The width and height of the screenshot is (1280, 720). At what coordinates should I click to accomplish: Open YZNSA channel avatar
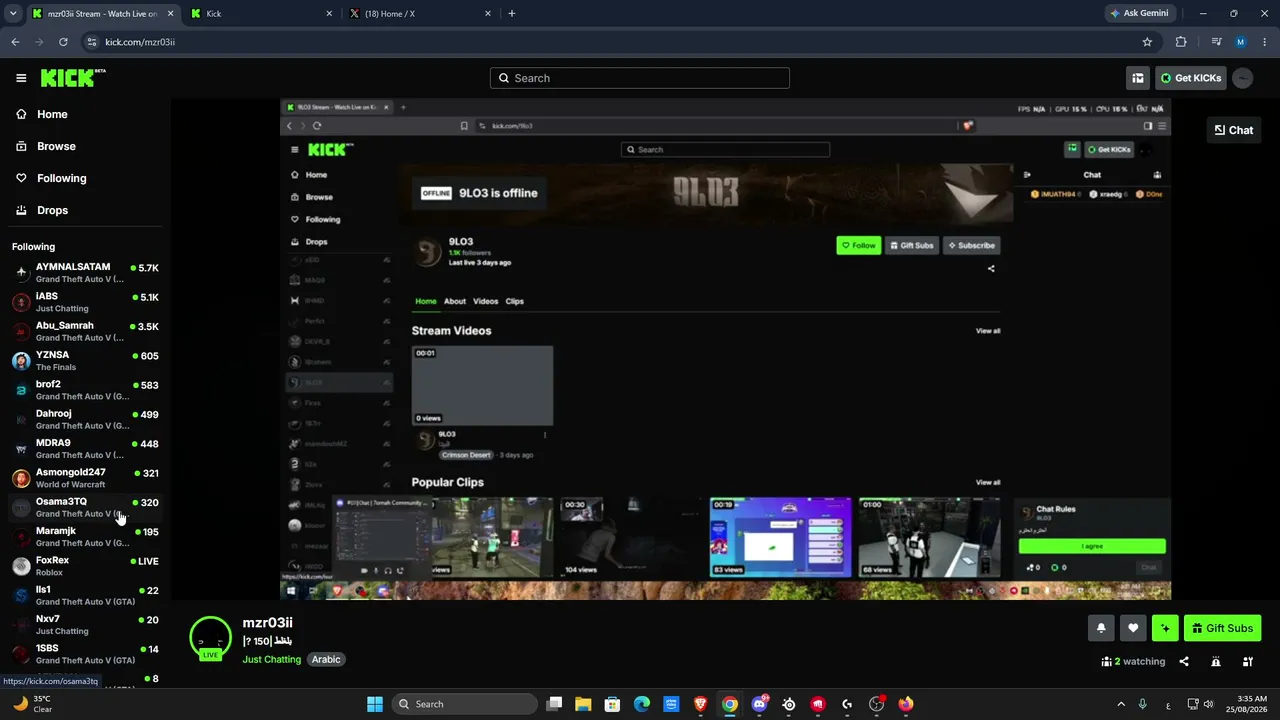point(21,361)
